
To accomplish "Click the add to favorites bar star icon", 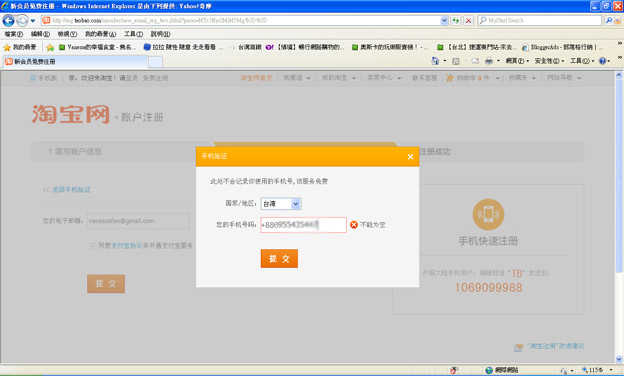I will (50, 47).
